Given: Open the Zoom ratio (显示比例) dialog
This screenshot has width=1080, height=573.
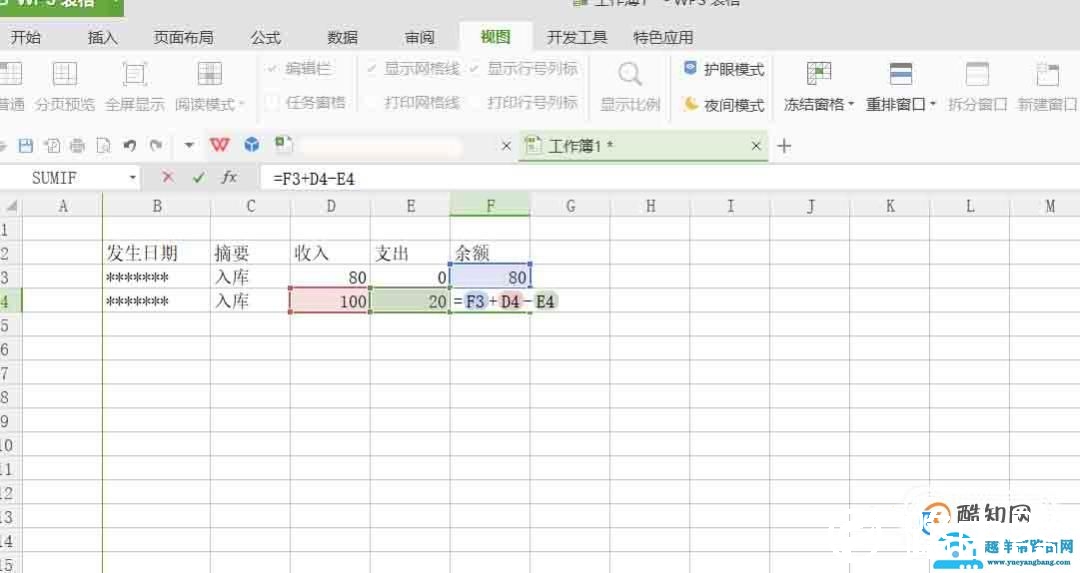Looking at the screenshot, I should 630,85.
